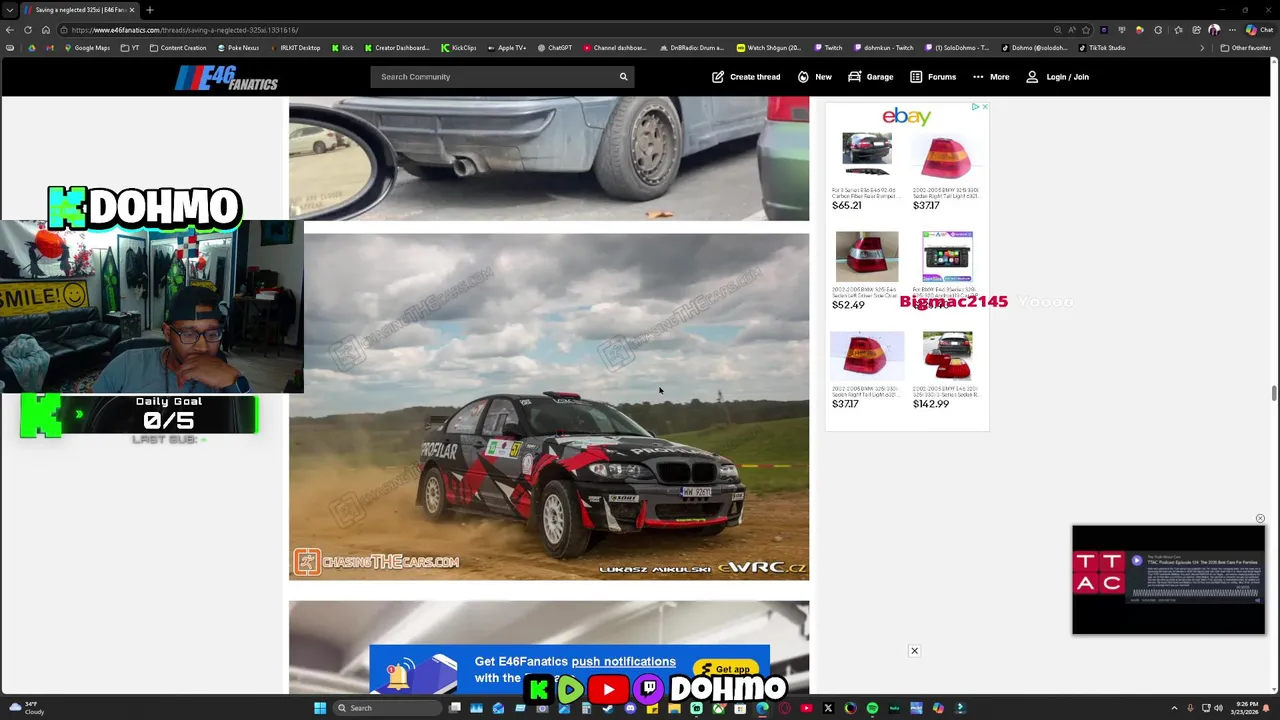Close the eBay ad with its X
This screenshot has height=720, width=1280.
tap(984, 106)
